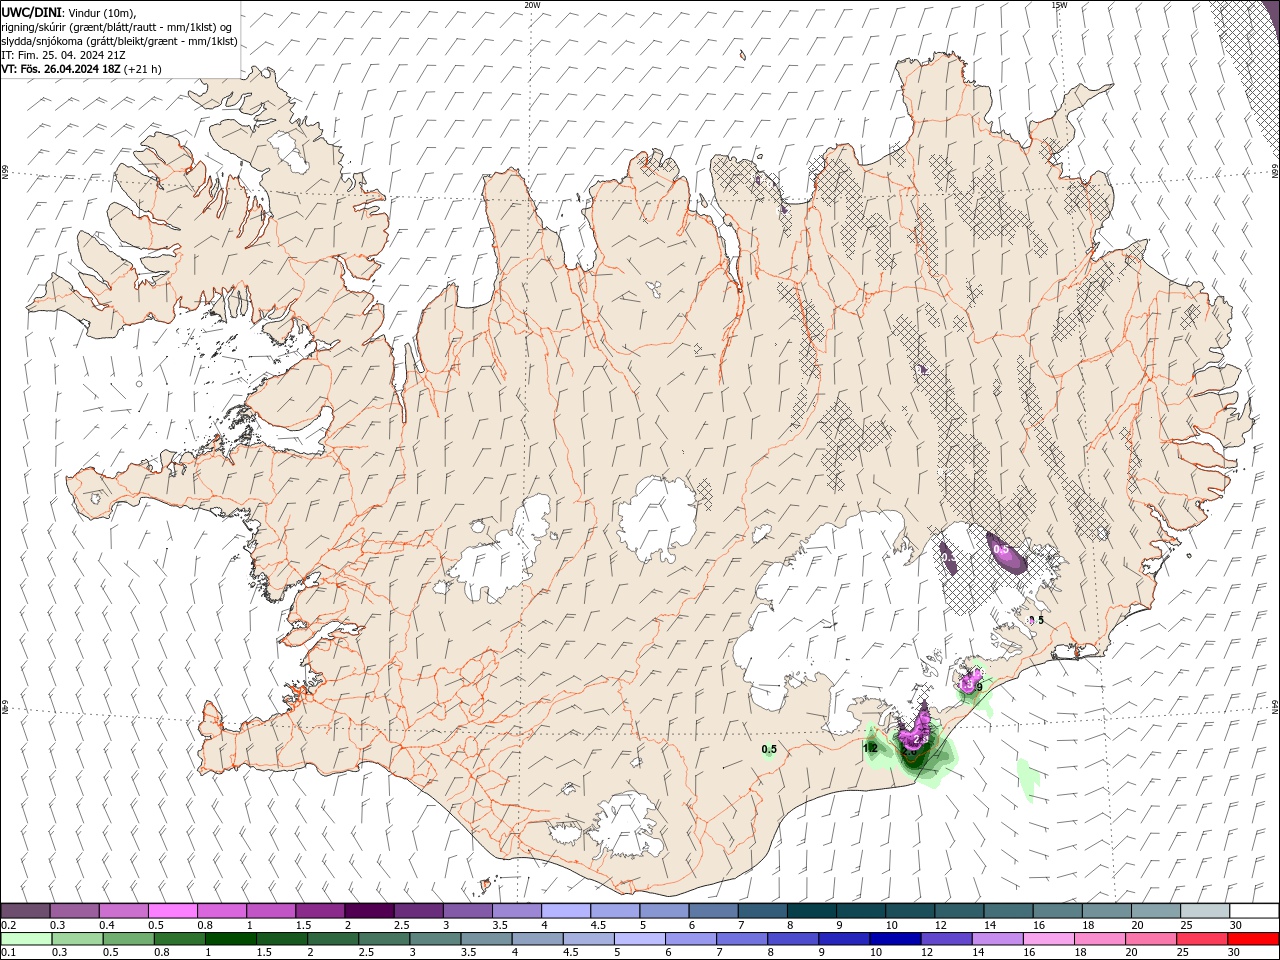Click the '20W' longitude label on top edge
The image size is (1280, 960).
(x=532, y=5)
